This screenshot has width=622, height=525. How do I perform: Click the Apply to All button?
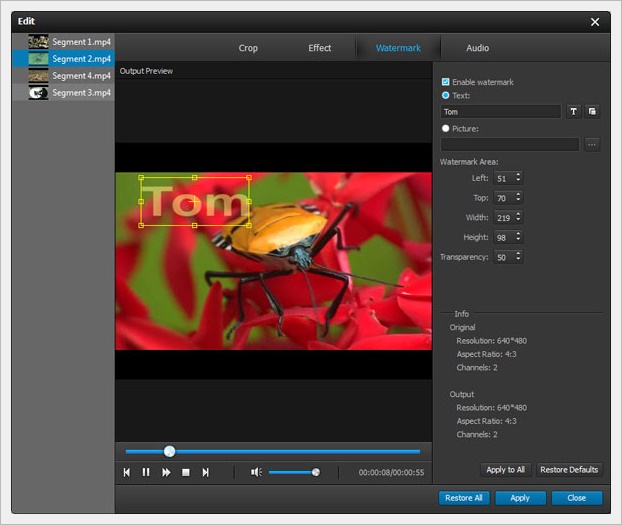[505, 470]
